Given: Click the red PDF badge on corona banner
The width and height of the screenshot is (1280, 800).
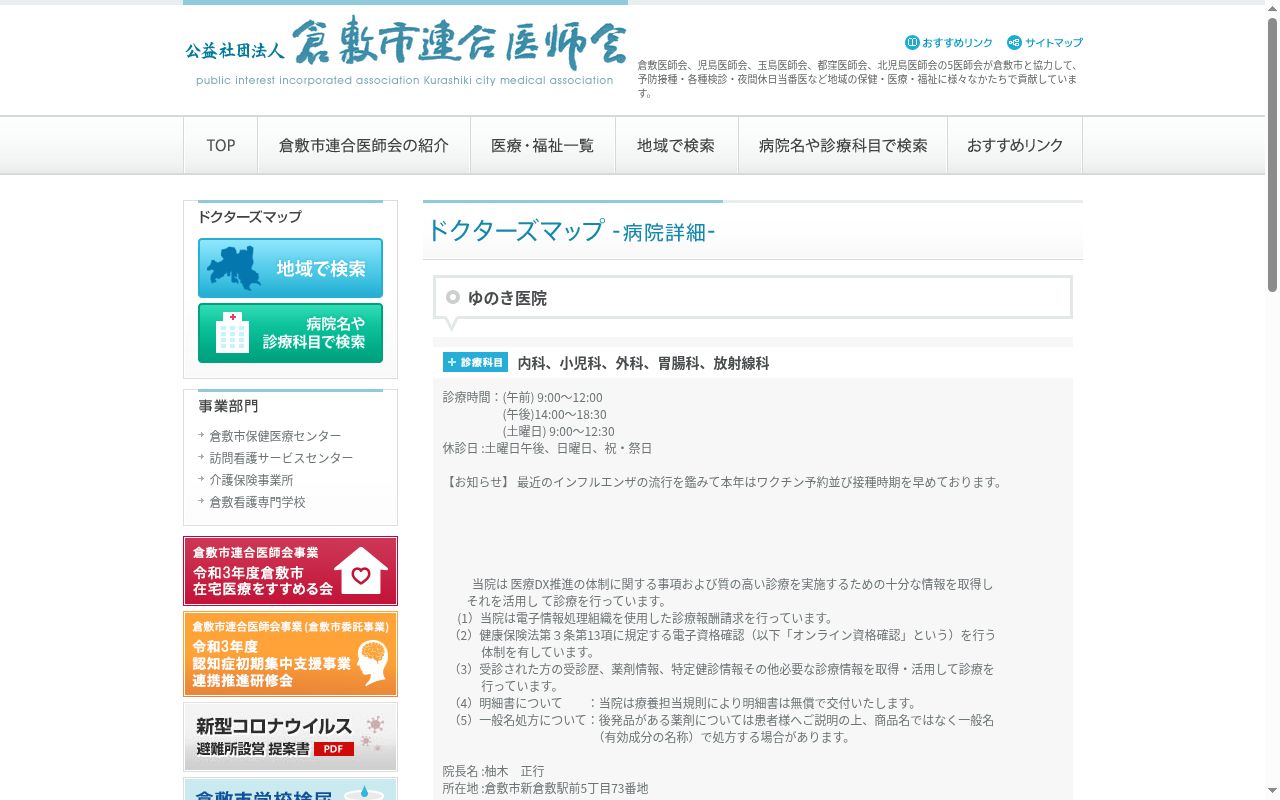Looking at the screenshot, I should [x=334, y=749].
